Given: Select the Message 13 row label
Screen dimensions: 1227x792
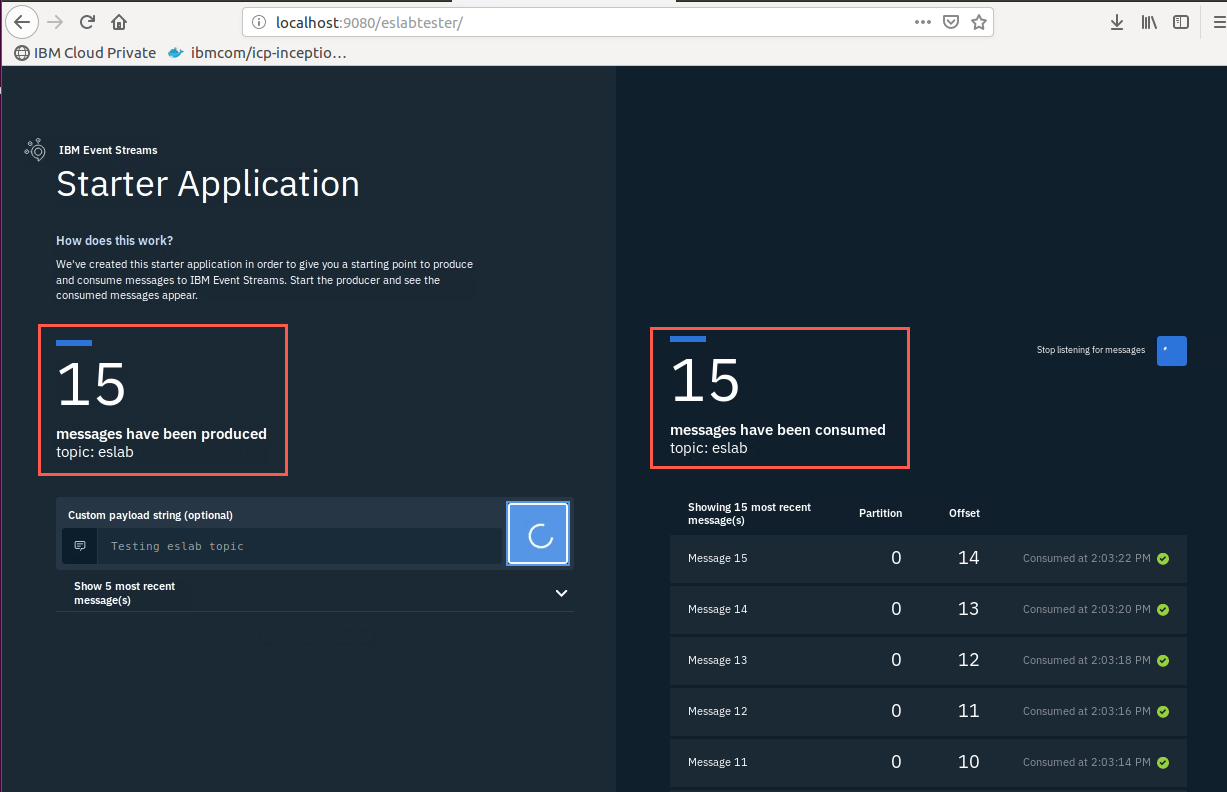Looking at the screenshot, I should point(717,660).
